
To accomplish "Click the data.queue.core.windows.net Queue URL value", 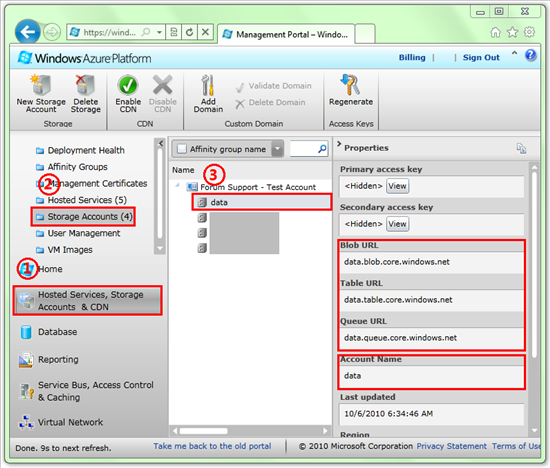I will (400, 338).
